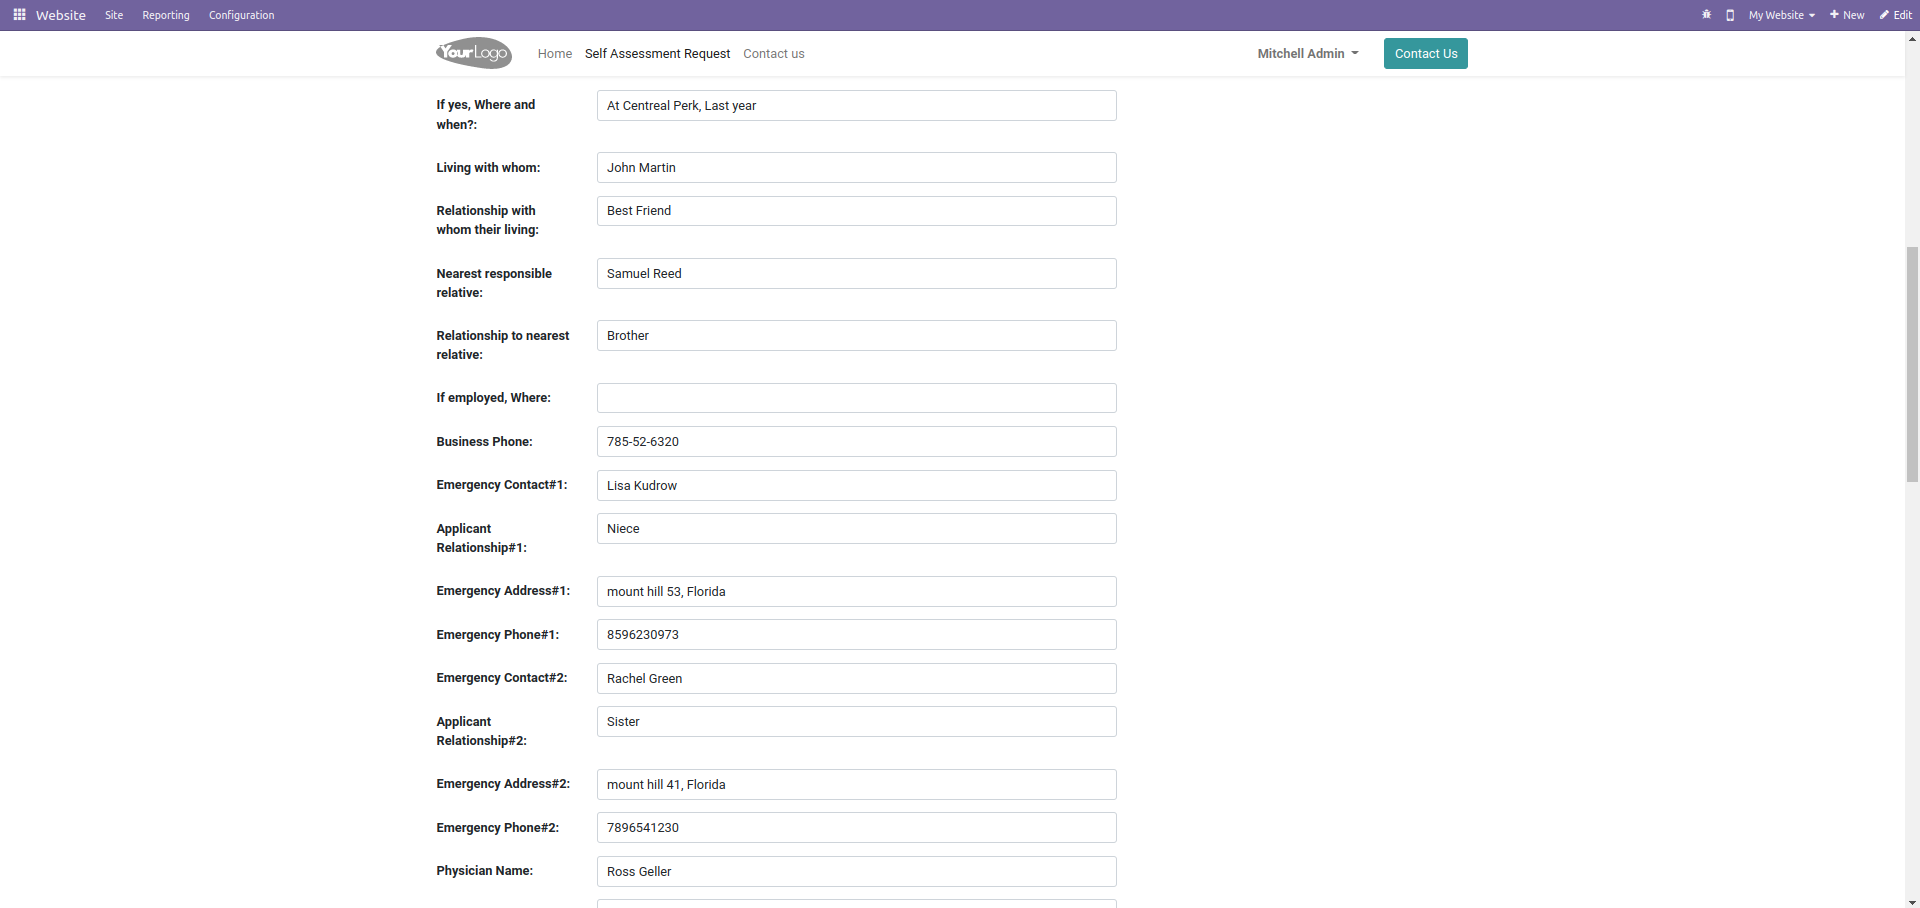Click the Emergency Contact#1 field
Image resolution: width=1920 pixels, height=908 pixels.
coord(857,486)
